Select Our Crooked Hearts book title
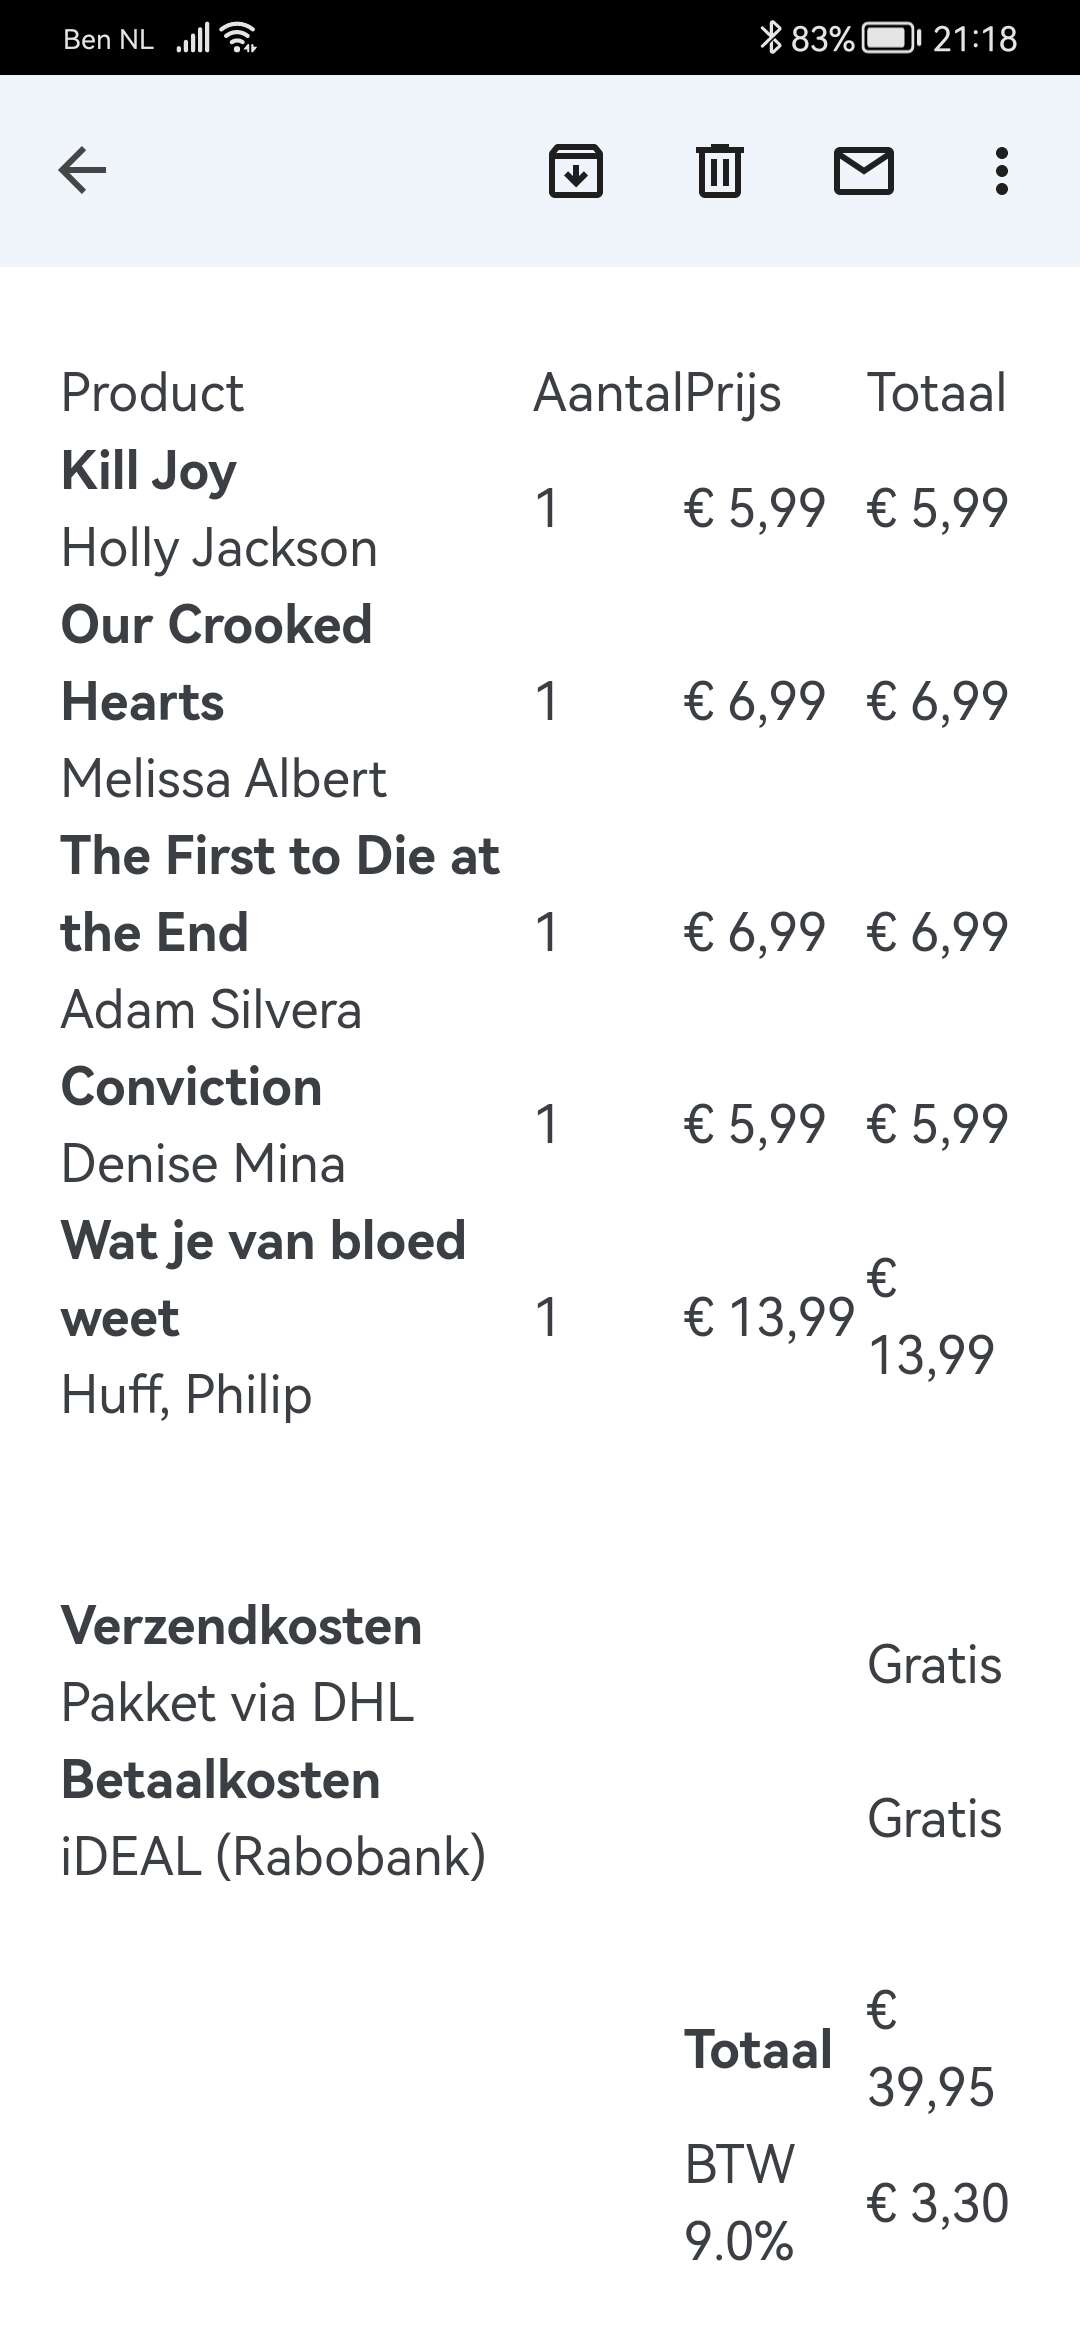 coord(216,662)
